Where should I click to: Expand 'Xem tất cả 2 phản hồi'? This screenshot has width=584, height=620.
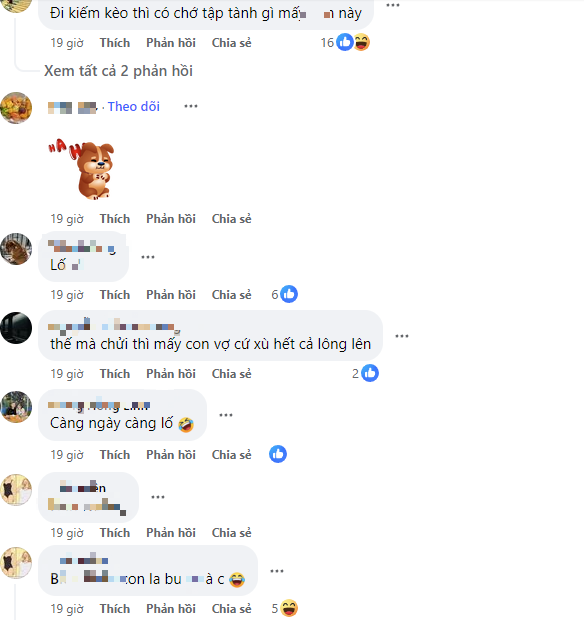(118, 71)
